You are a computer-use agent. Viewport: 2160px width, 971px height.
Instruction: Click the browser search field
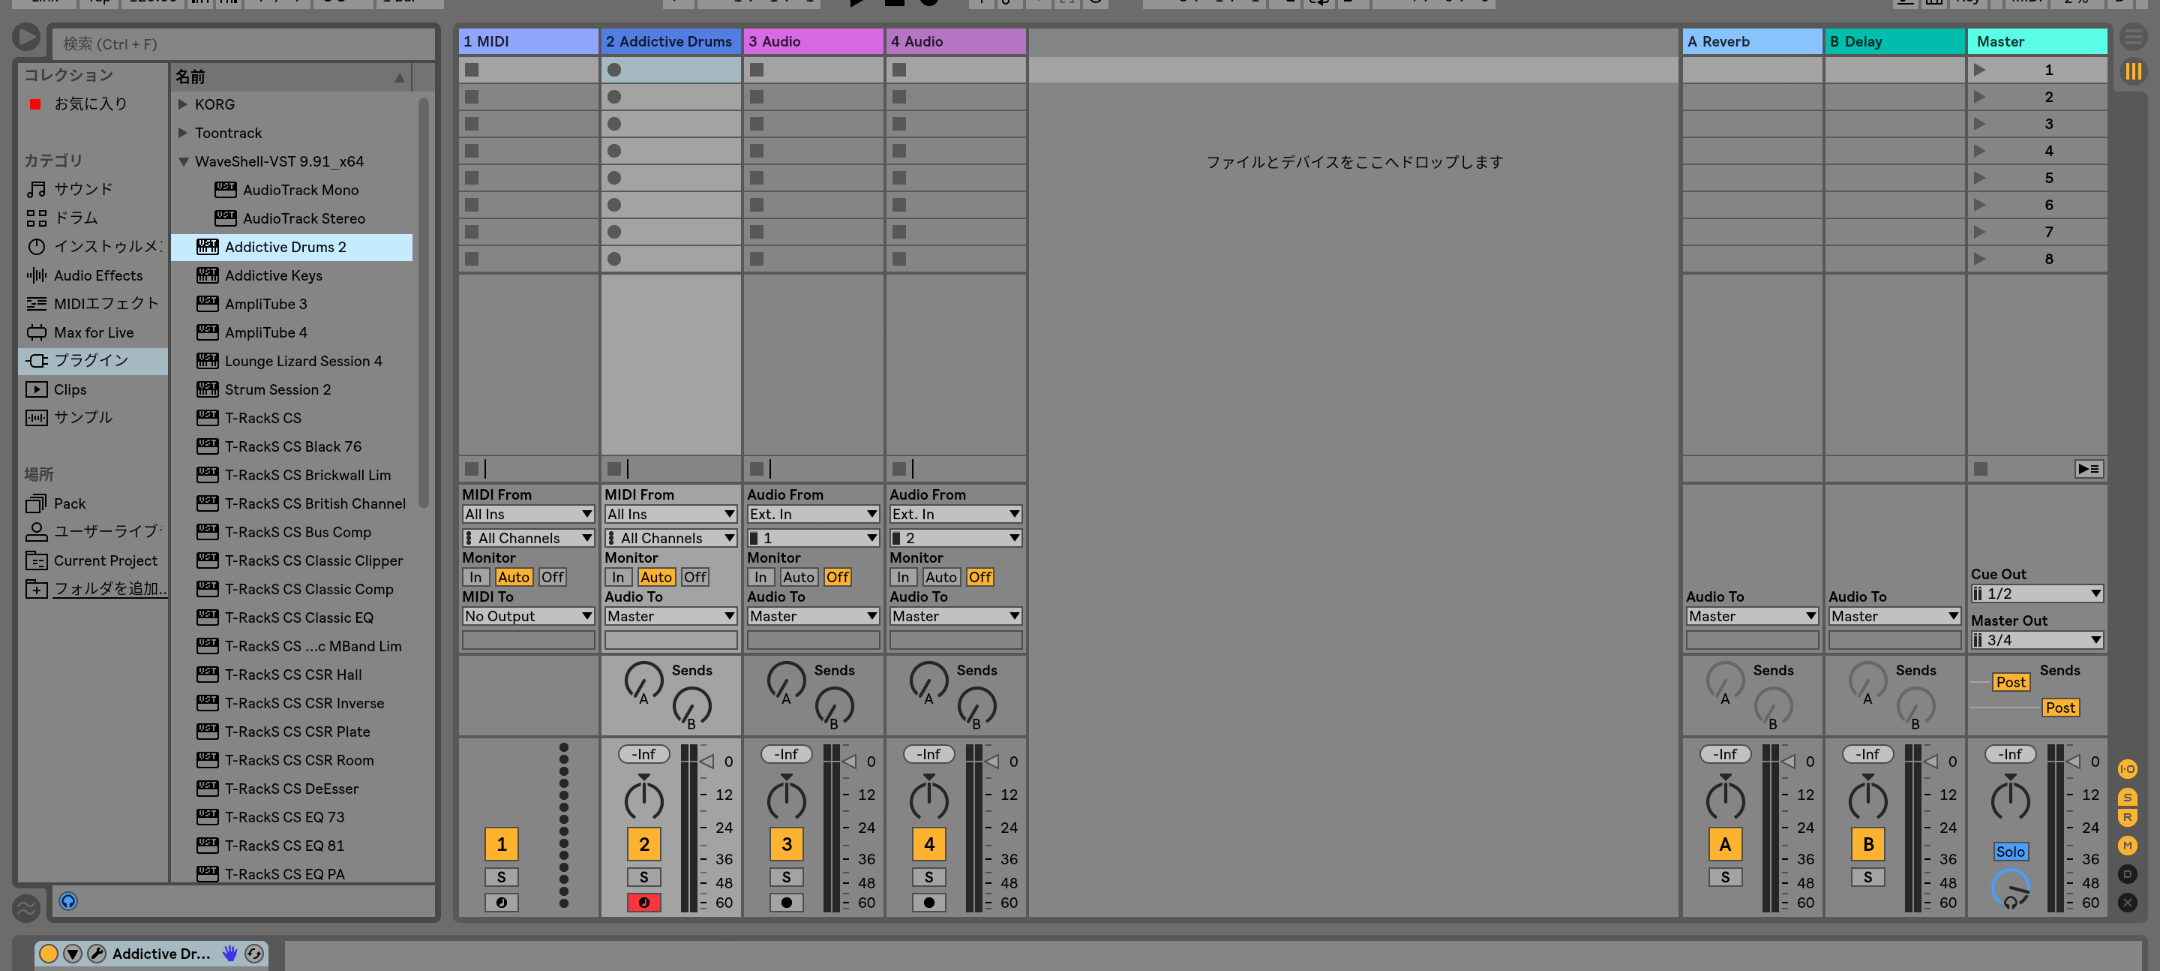coord(245,44)
